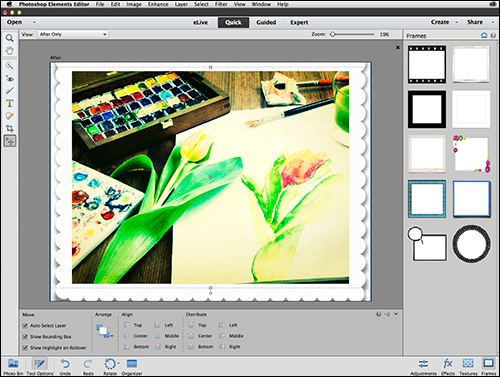Open the Enhance menu
Screen dimensions: 500x377
point(158,4)
